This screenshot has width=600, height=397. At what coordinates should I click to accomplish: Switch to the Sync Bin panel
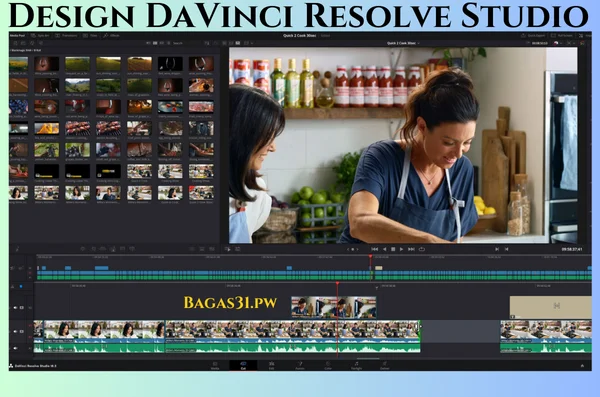click(x=40, y=36)
